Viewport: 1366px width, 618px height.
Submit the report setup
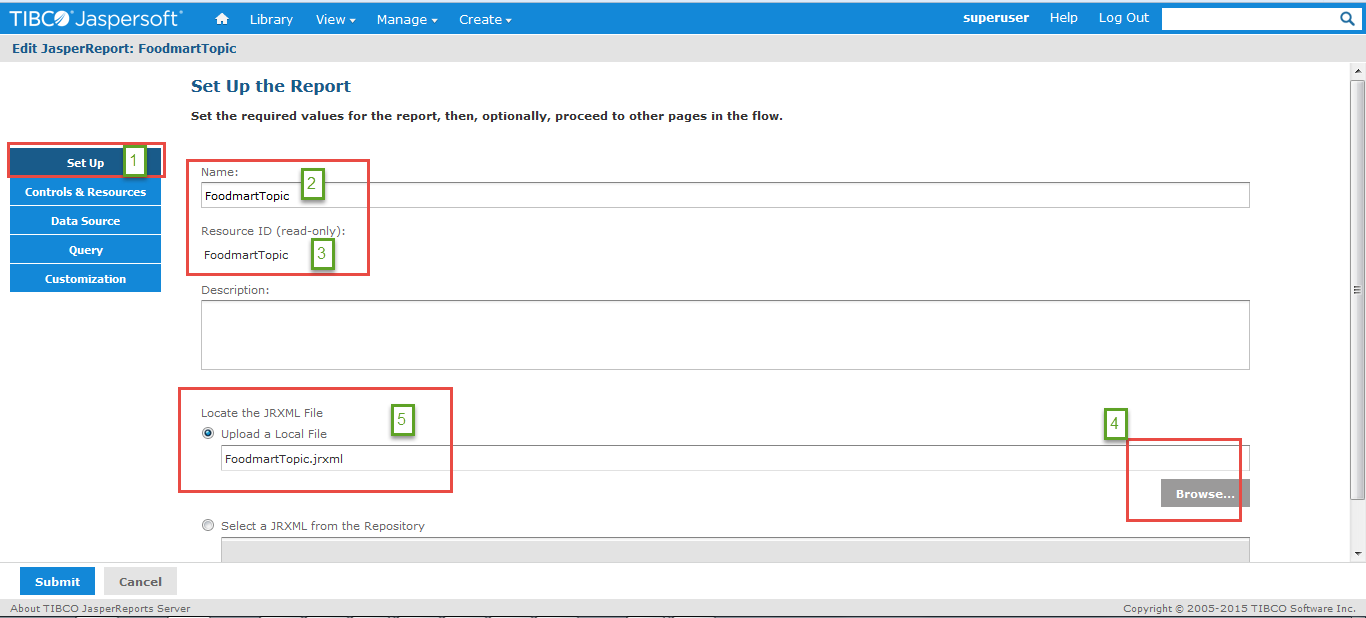57,581
